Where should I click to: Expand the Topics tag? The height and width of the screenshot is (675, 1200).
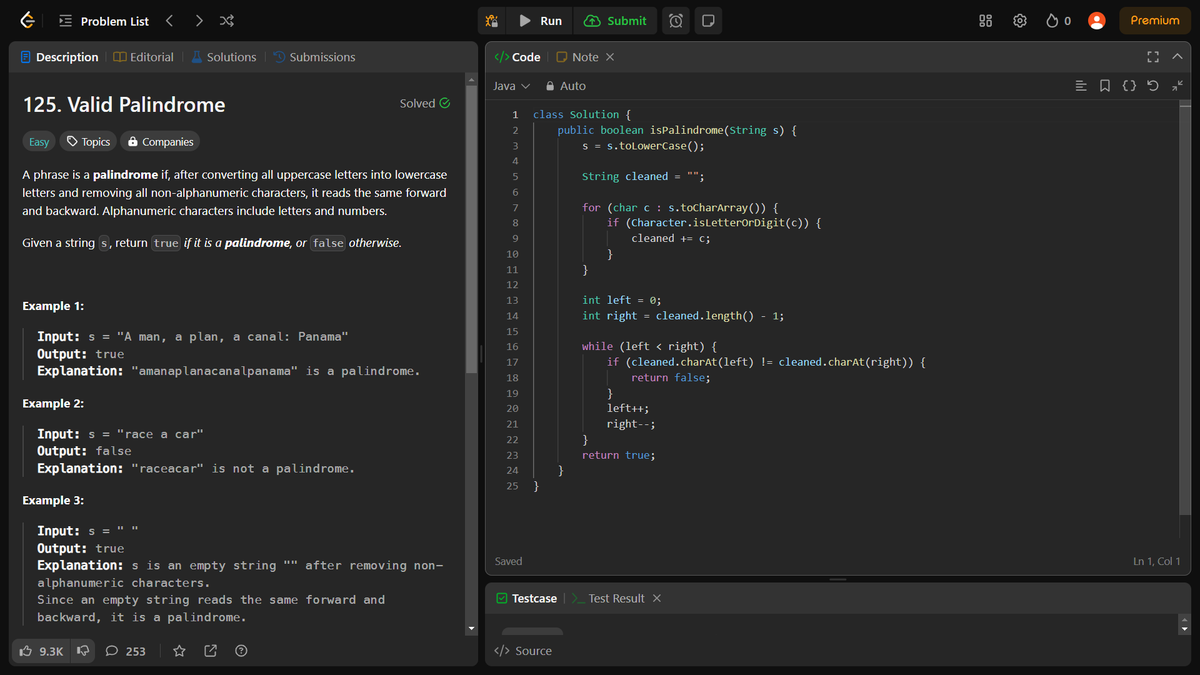coord(88,142)
